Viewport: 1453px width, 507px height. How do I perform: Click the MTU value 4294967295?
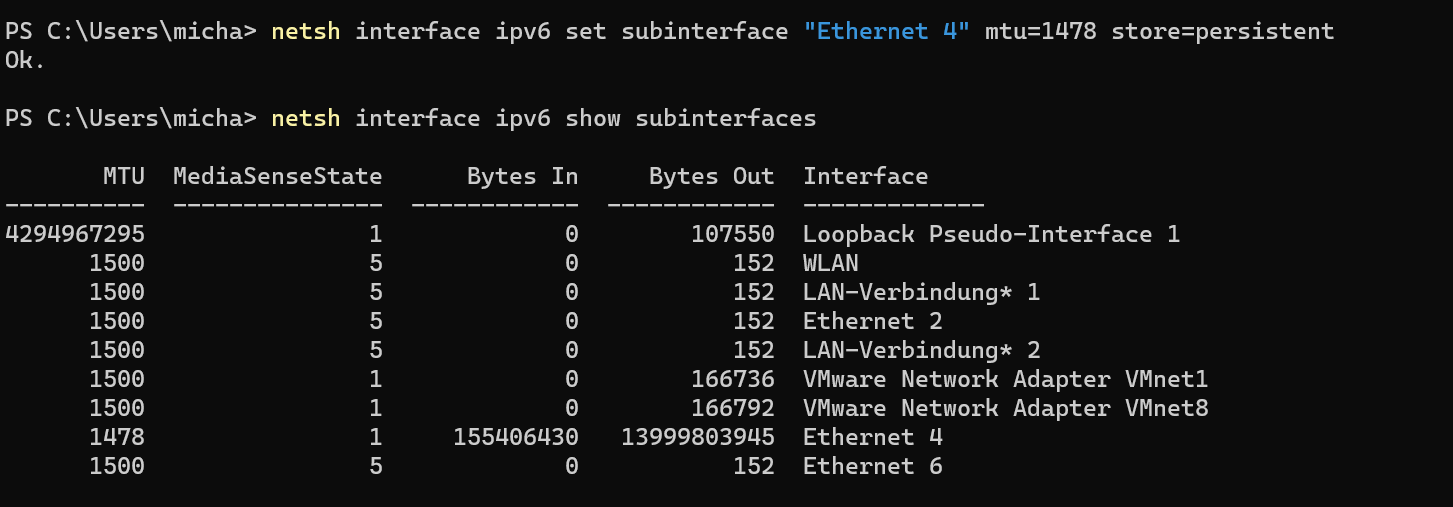[x=75, y=235]
